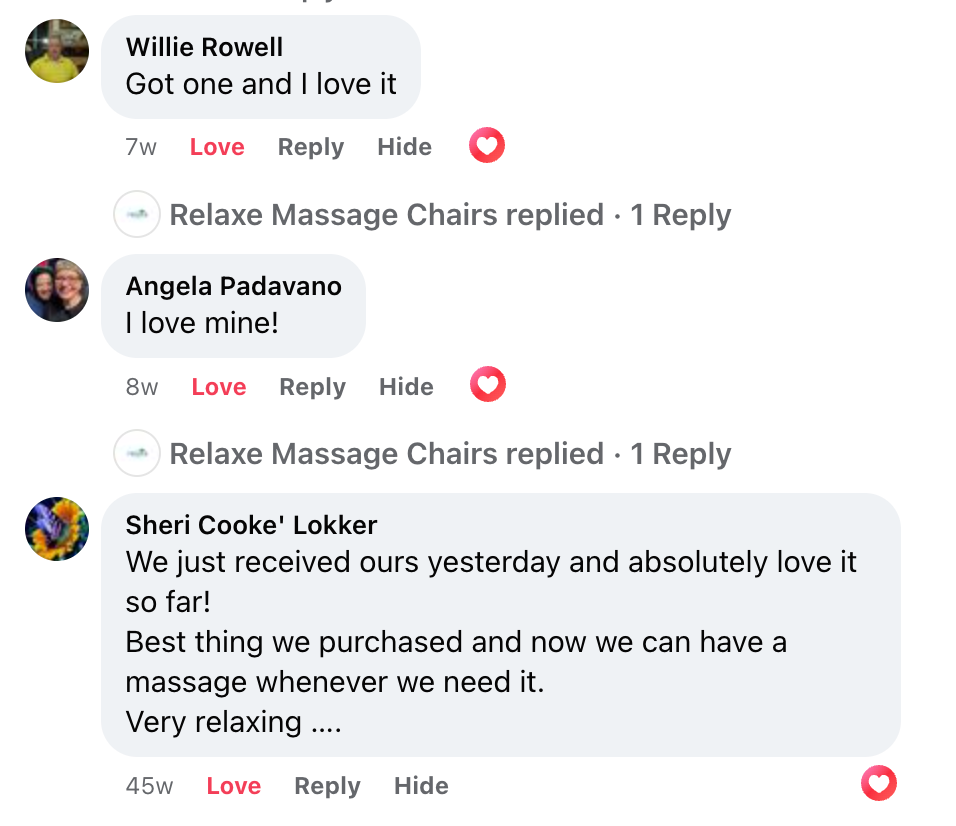This screenshot has height=826, width=956.
Task: Hide Willie Rowell's comment
Action: click(405, 147)
